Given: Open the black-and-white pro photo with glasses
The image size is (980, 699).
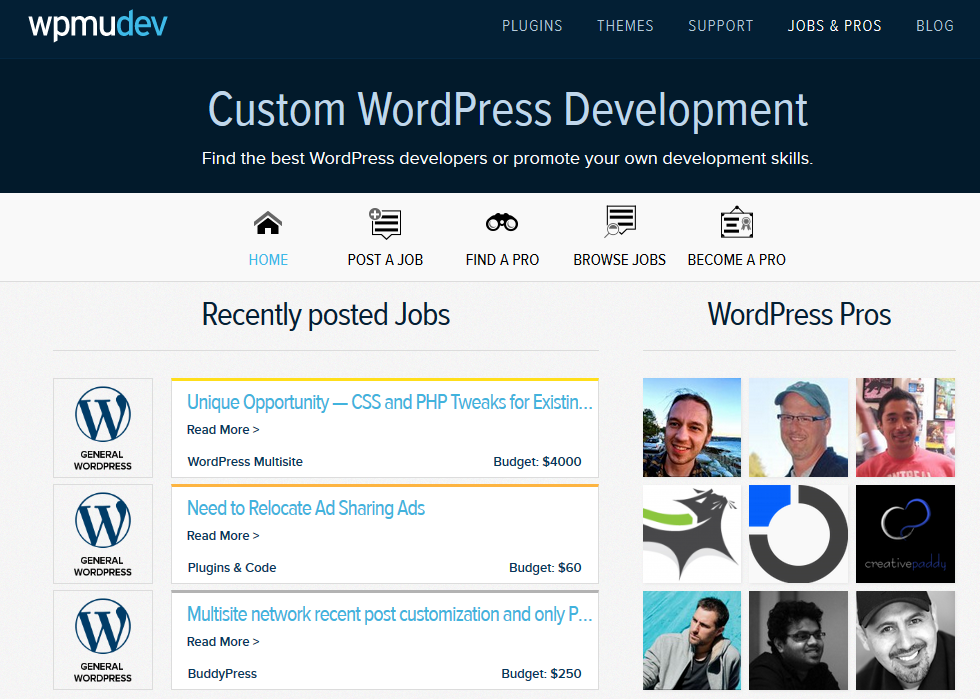Looking at the screenshot, I should pos(798,640).
